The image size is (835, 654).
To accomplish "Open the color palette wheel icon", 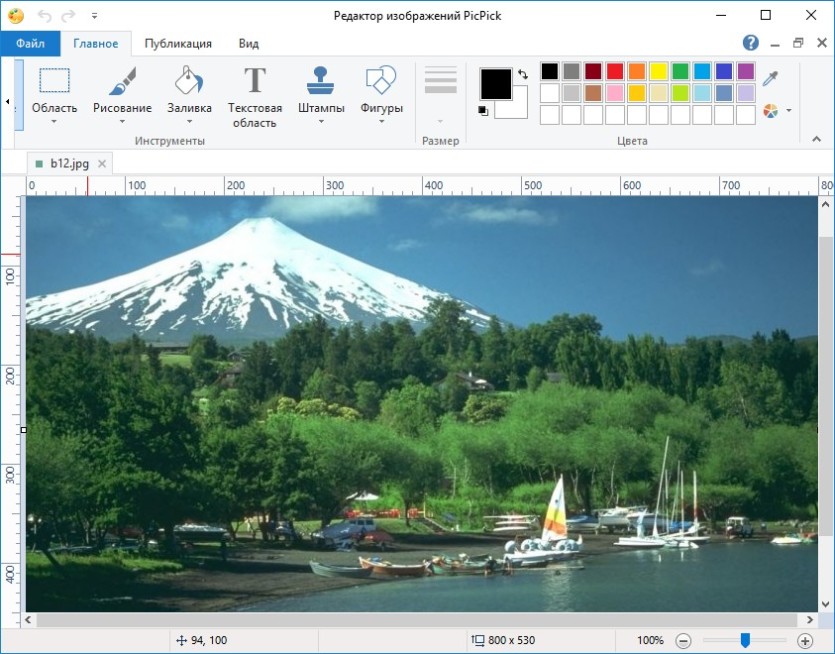I will pos(770,111).
